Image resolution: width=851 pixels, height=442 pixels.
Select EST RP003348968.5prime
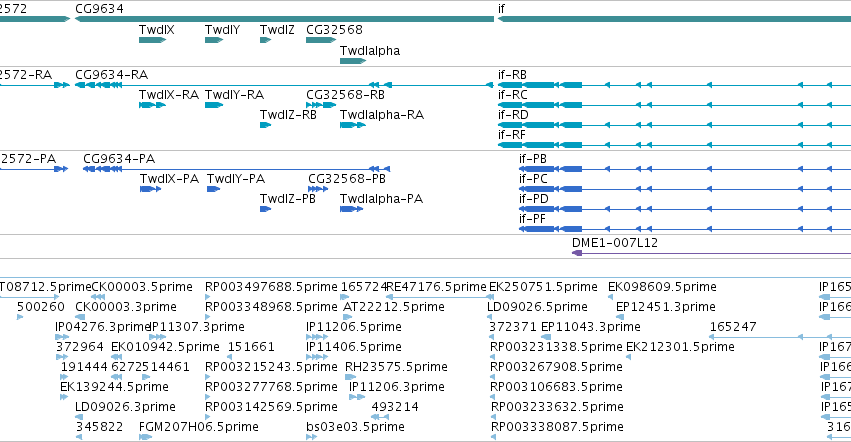(271, 307)
